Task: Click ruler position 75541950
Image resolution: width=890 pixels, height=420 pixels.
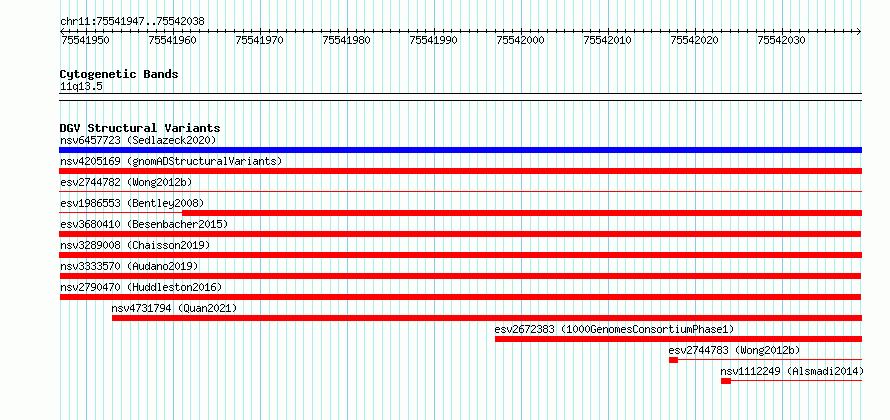Action: 85,40
